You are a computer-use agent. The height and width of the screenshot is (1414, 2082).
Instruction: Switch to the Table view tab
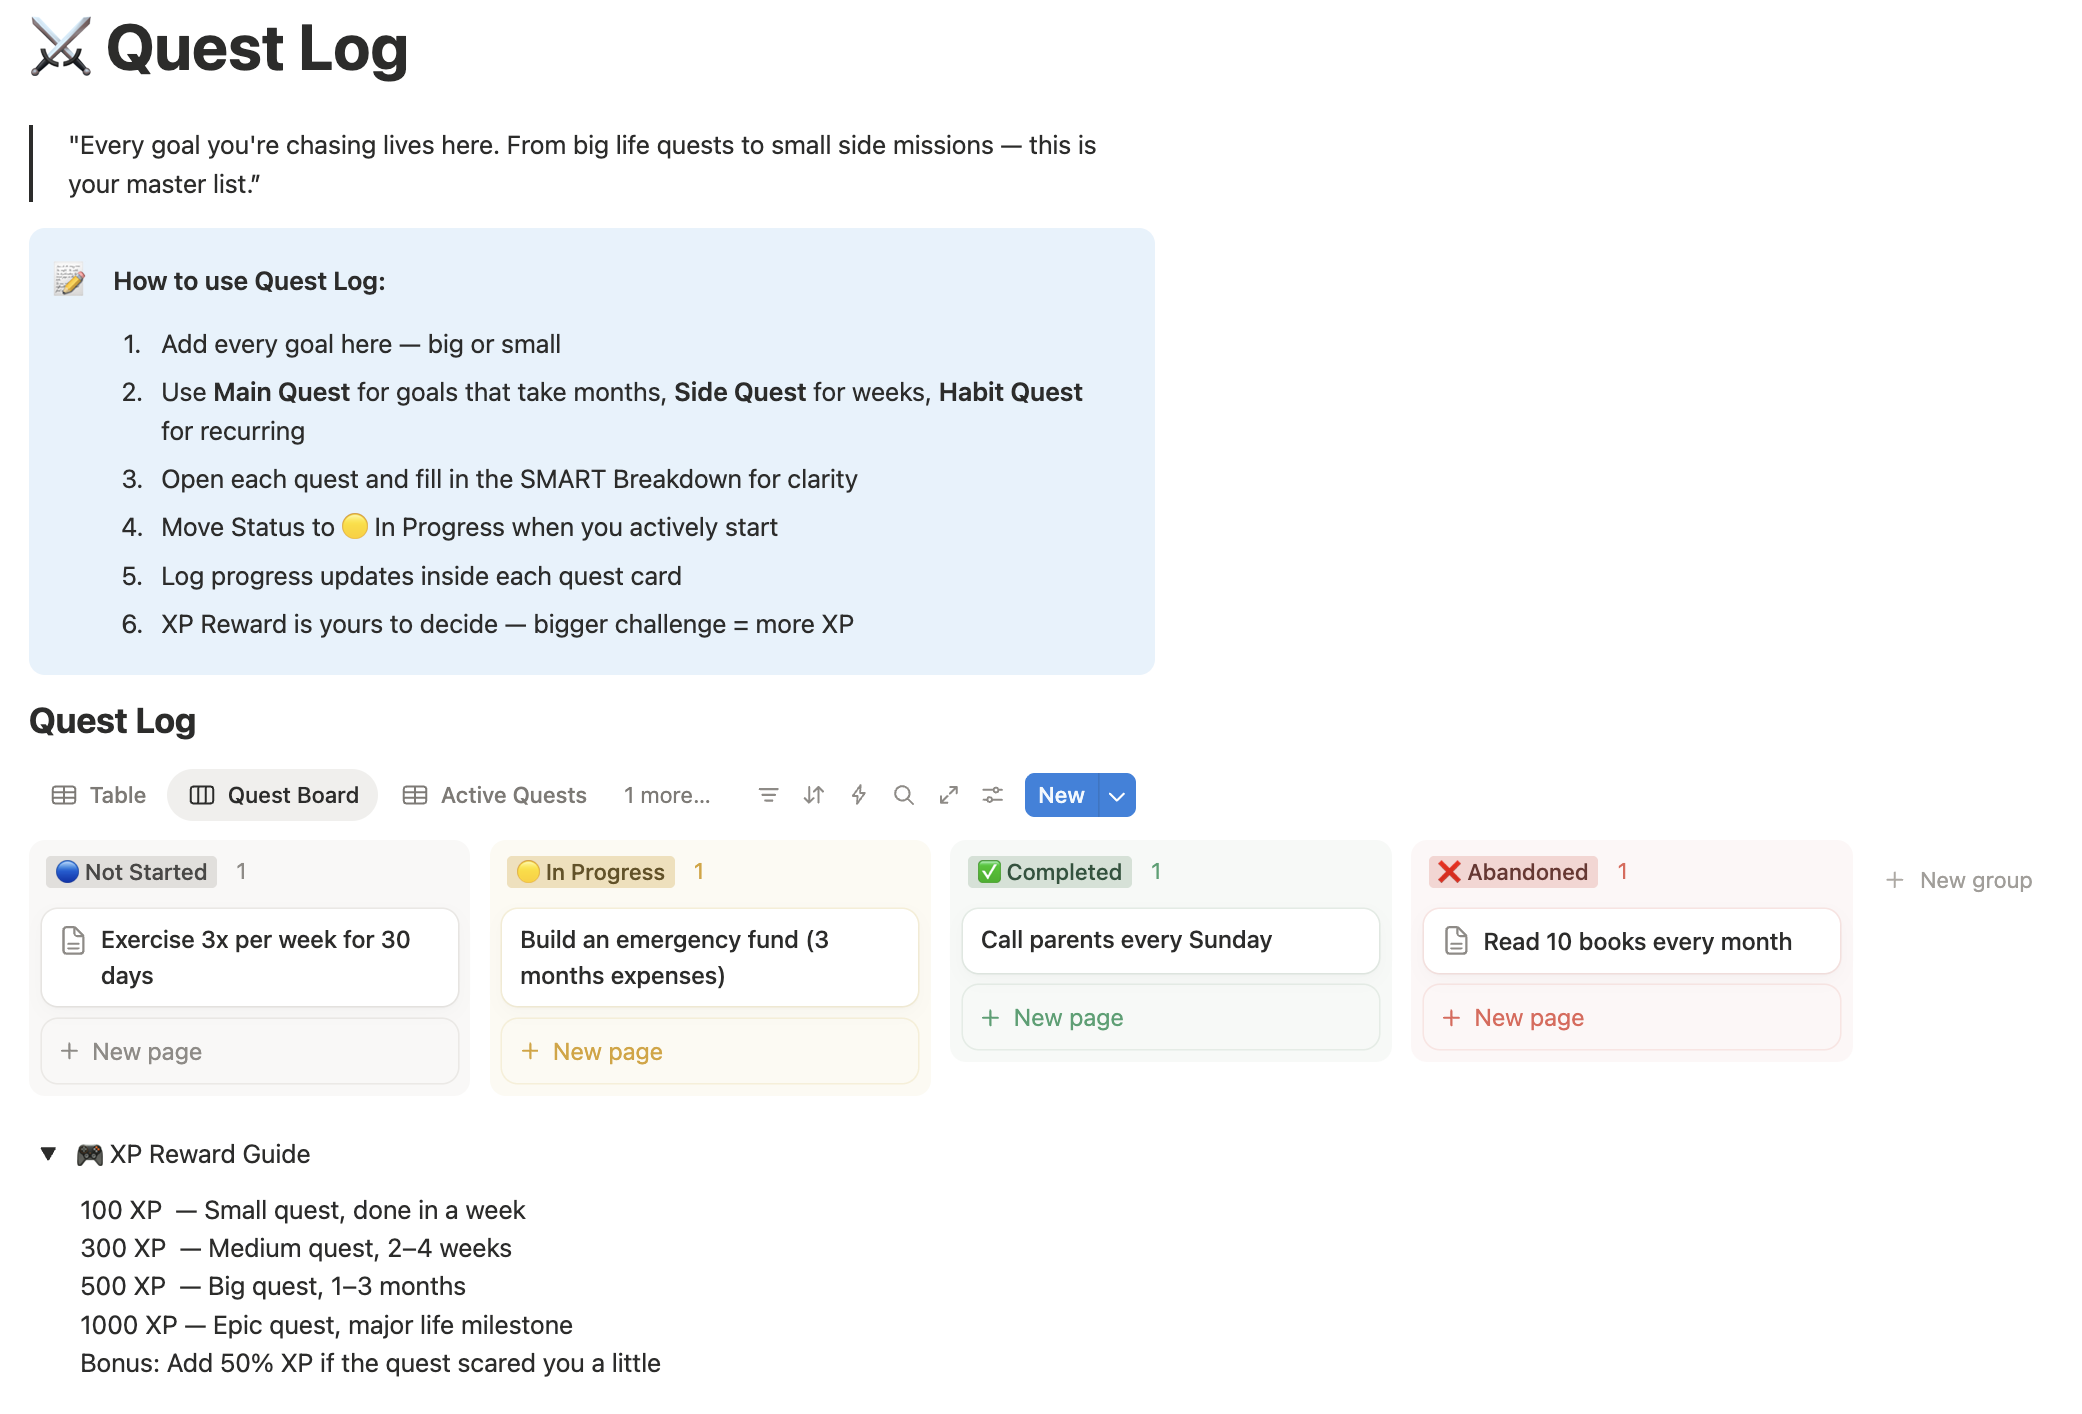point(99,795)
